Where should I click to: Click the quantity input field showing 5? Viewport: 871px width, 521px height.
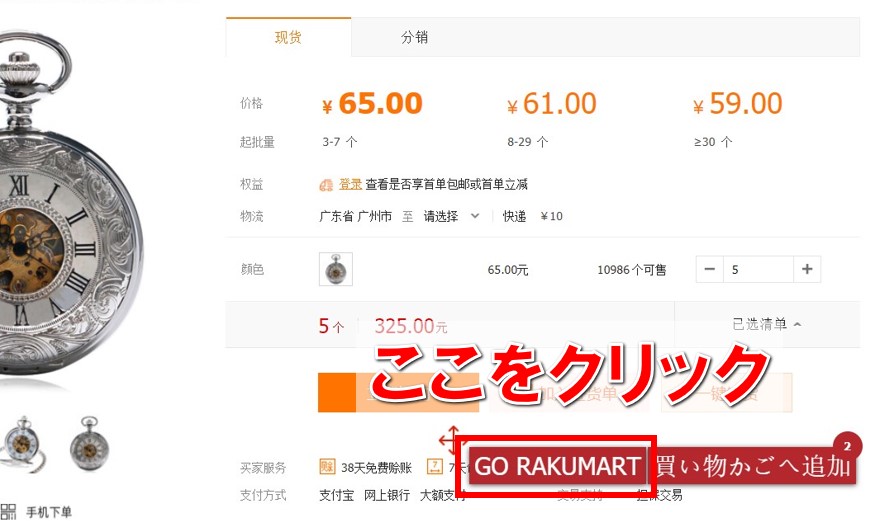[x=758, y=269]
